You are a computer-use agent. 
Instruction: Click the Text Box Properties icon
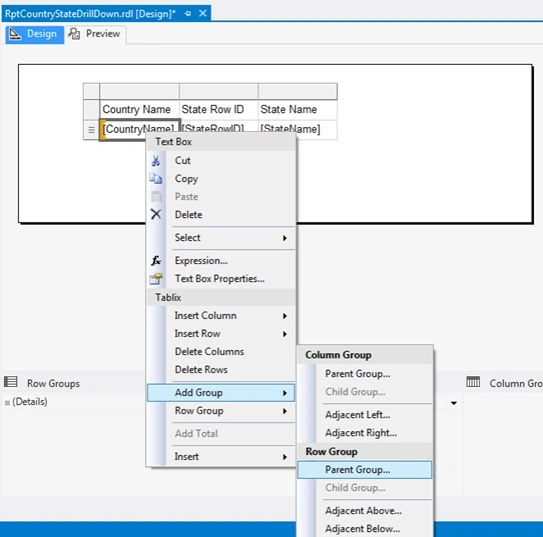pos(156,279)
